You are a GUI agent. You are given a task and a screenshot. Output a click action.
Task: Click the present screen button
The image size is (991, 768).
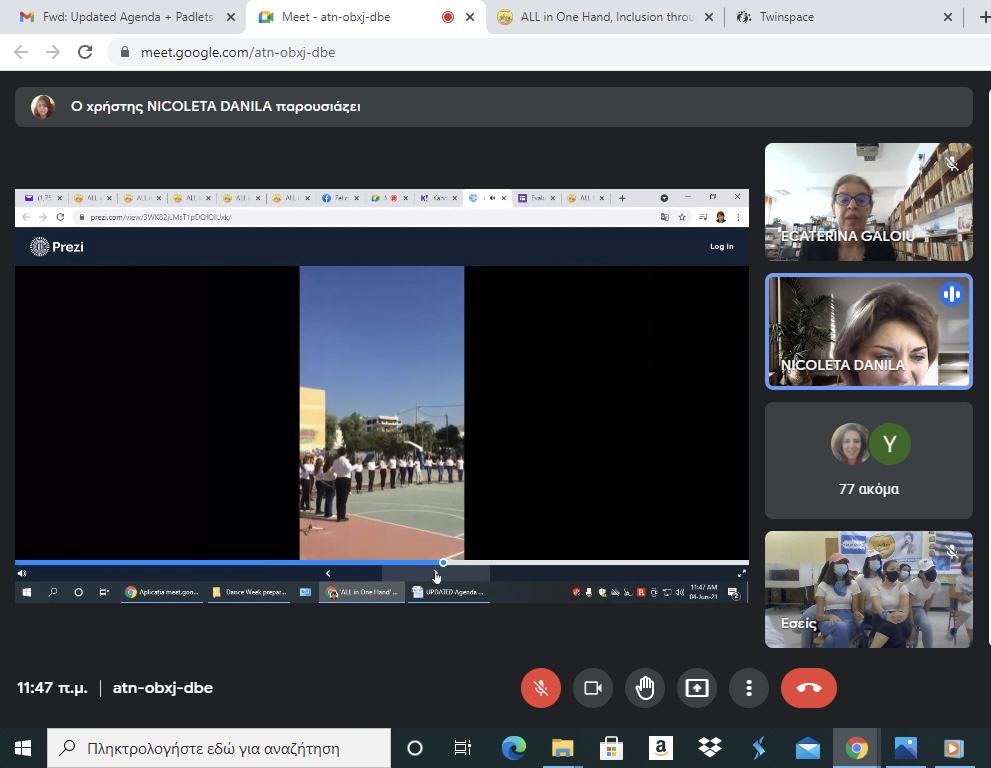(x=697, y=688)
